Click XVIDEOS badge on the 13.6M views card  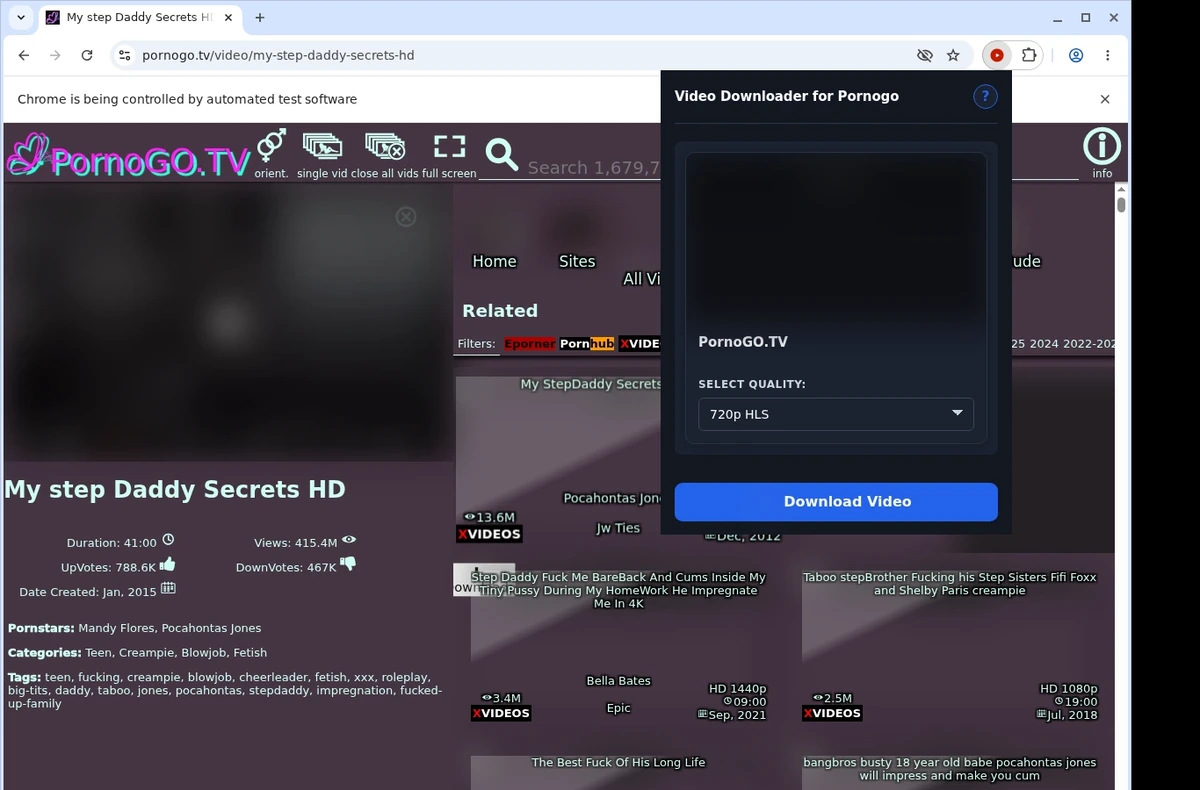490,534
